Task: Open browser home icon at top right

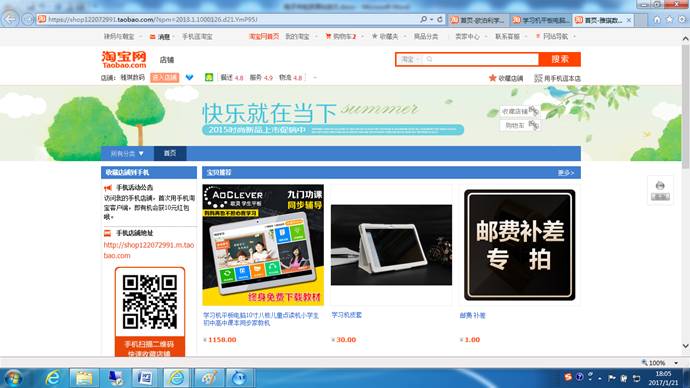Action: pos(657,19)
